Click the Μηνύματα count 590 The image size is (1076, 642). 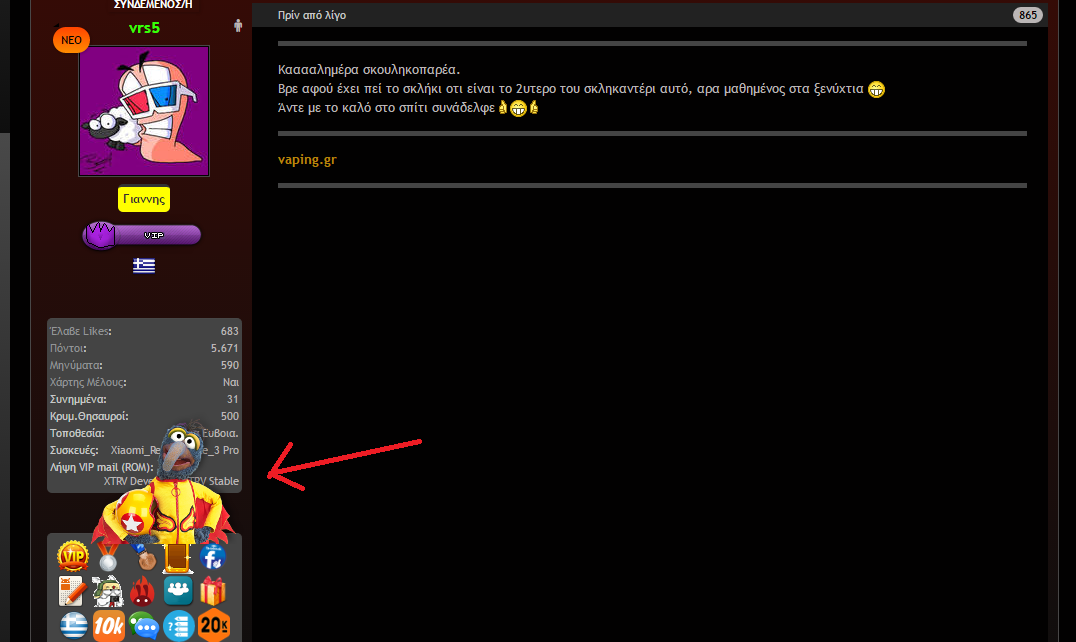click(x=229, y=366)
